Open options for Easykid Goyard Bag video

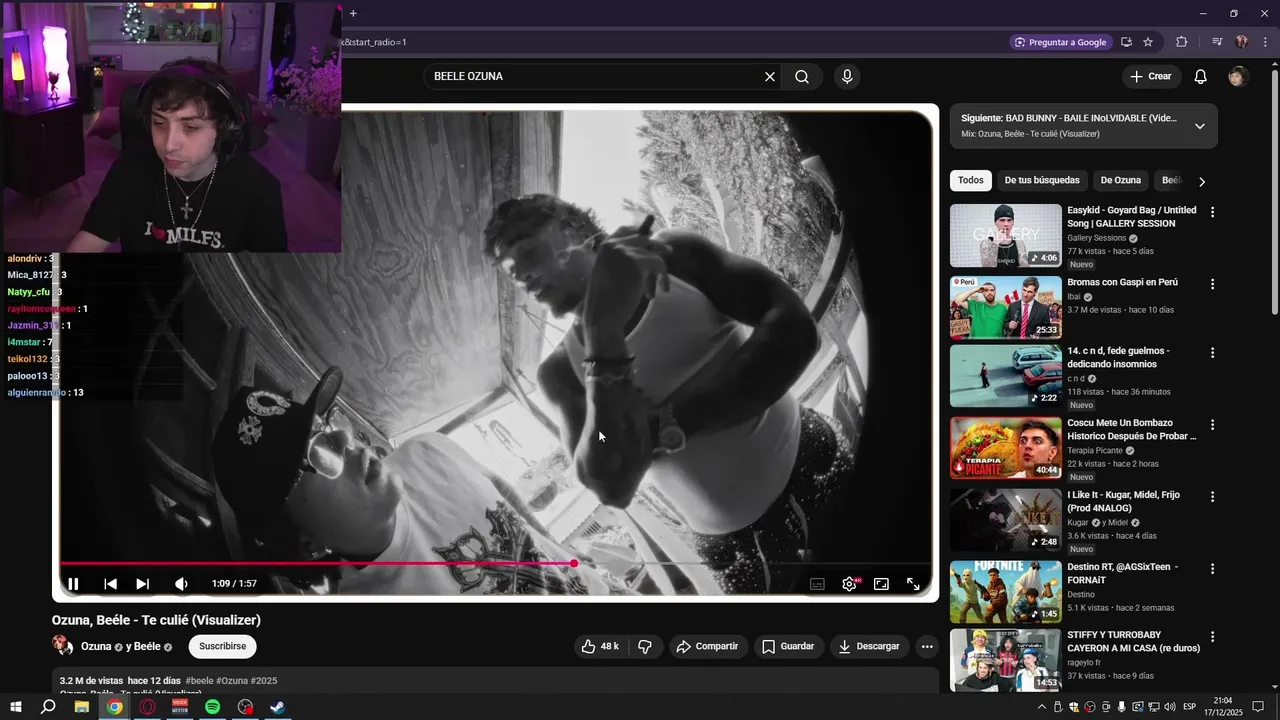click(x=1212, y=212)
